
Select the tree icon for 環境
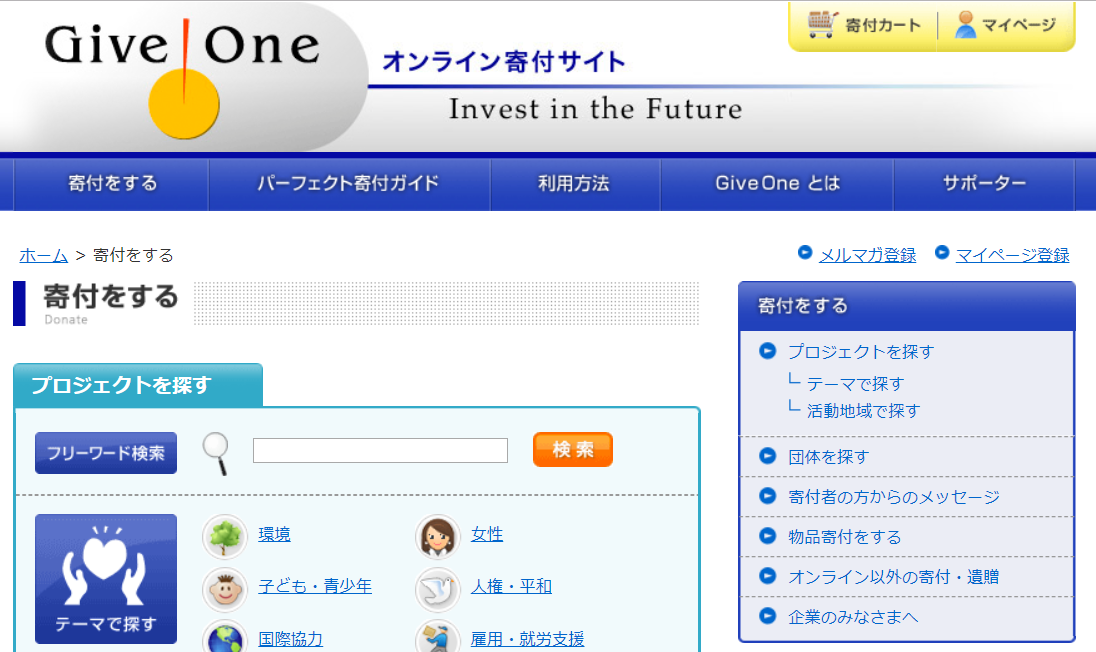pos(225,536)
